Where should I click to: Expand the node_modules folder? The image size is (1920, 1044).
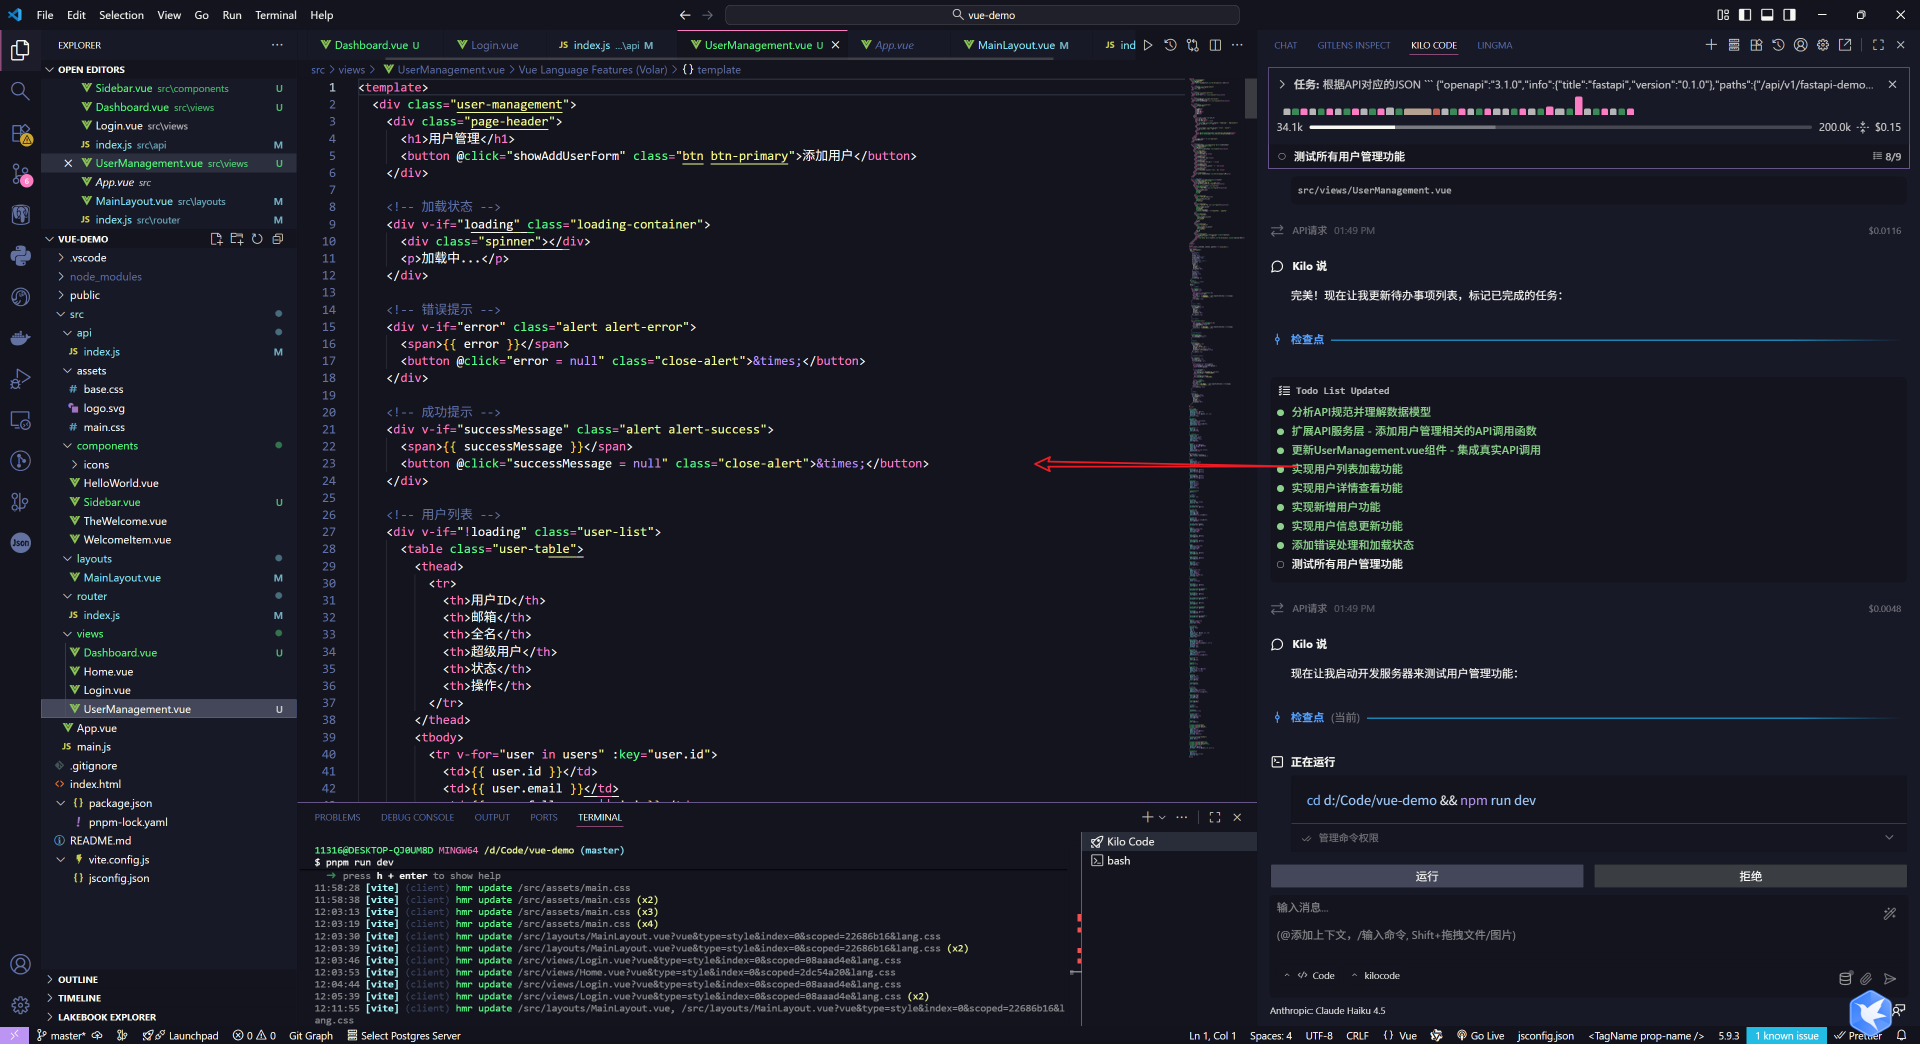[x=105, y=277]
